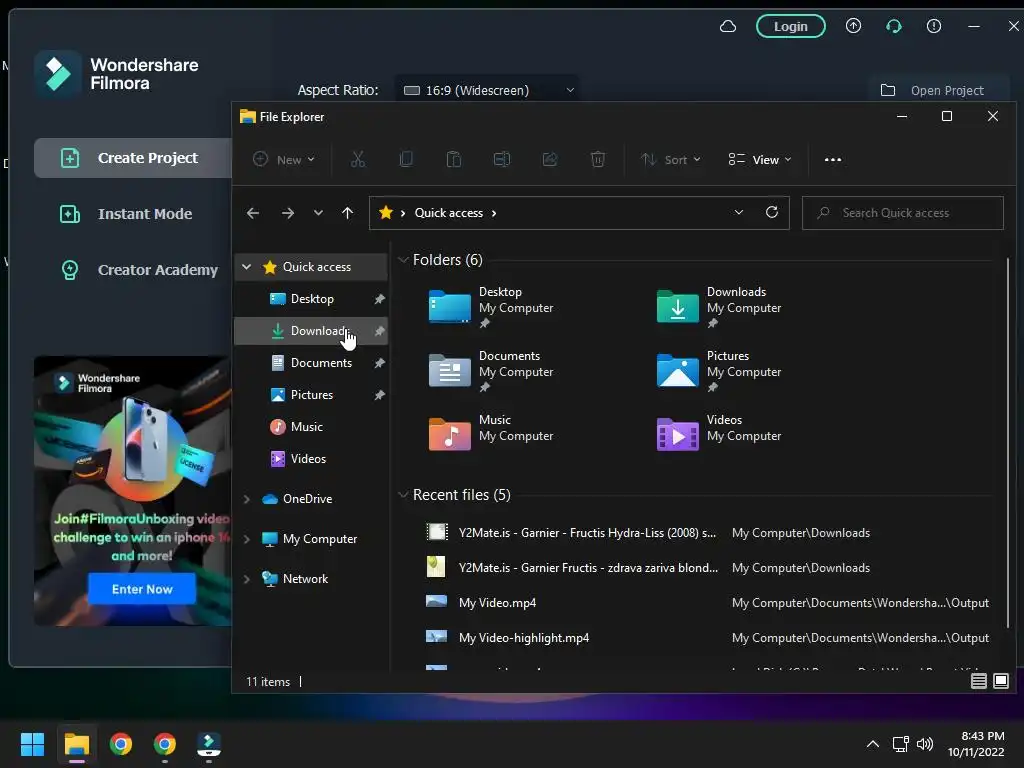
Task: Open the headset support icon in Filmora
Action: coord(893,26)
